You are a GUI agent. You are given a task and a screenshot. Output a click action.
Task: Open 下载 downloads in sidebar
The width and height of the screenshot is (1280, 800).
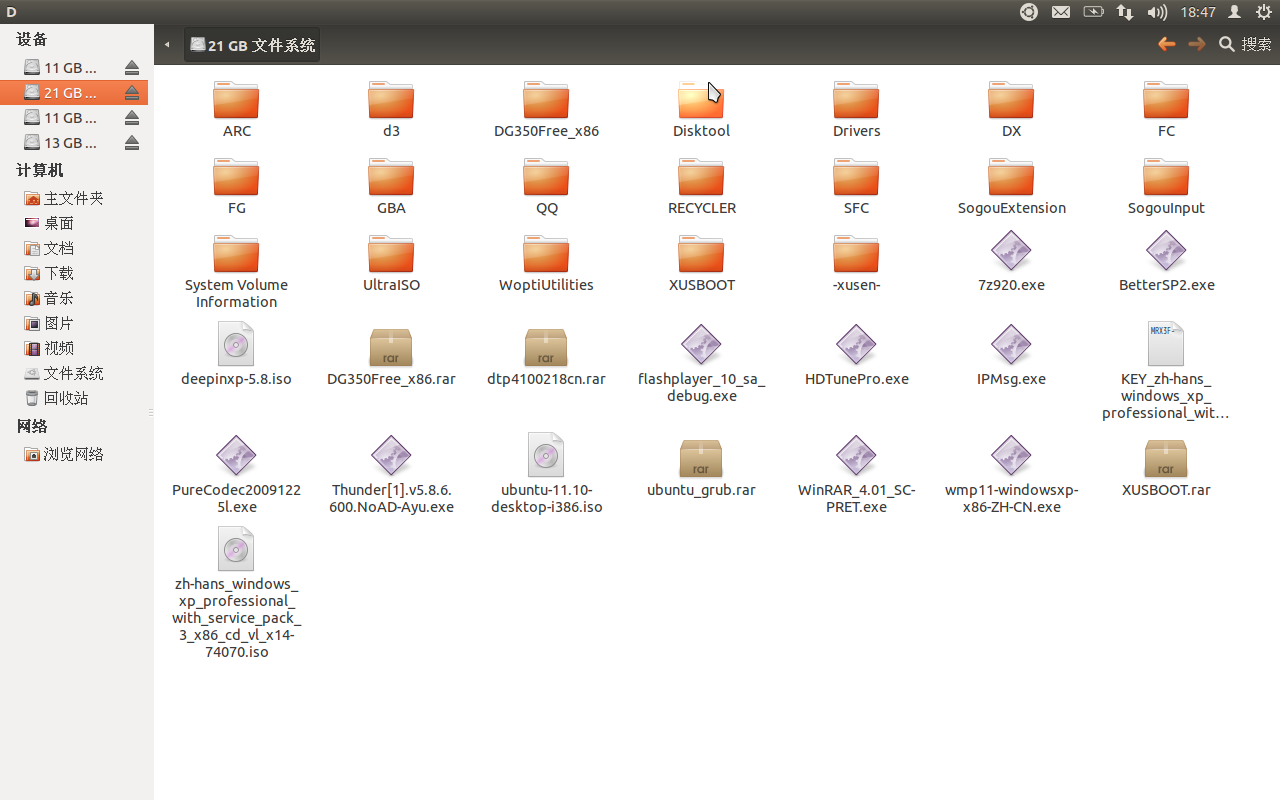click(74, 273)
